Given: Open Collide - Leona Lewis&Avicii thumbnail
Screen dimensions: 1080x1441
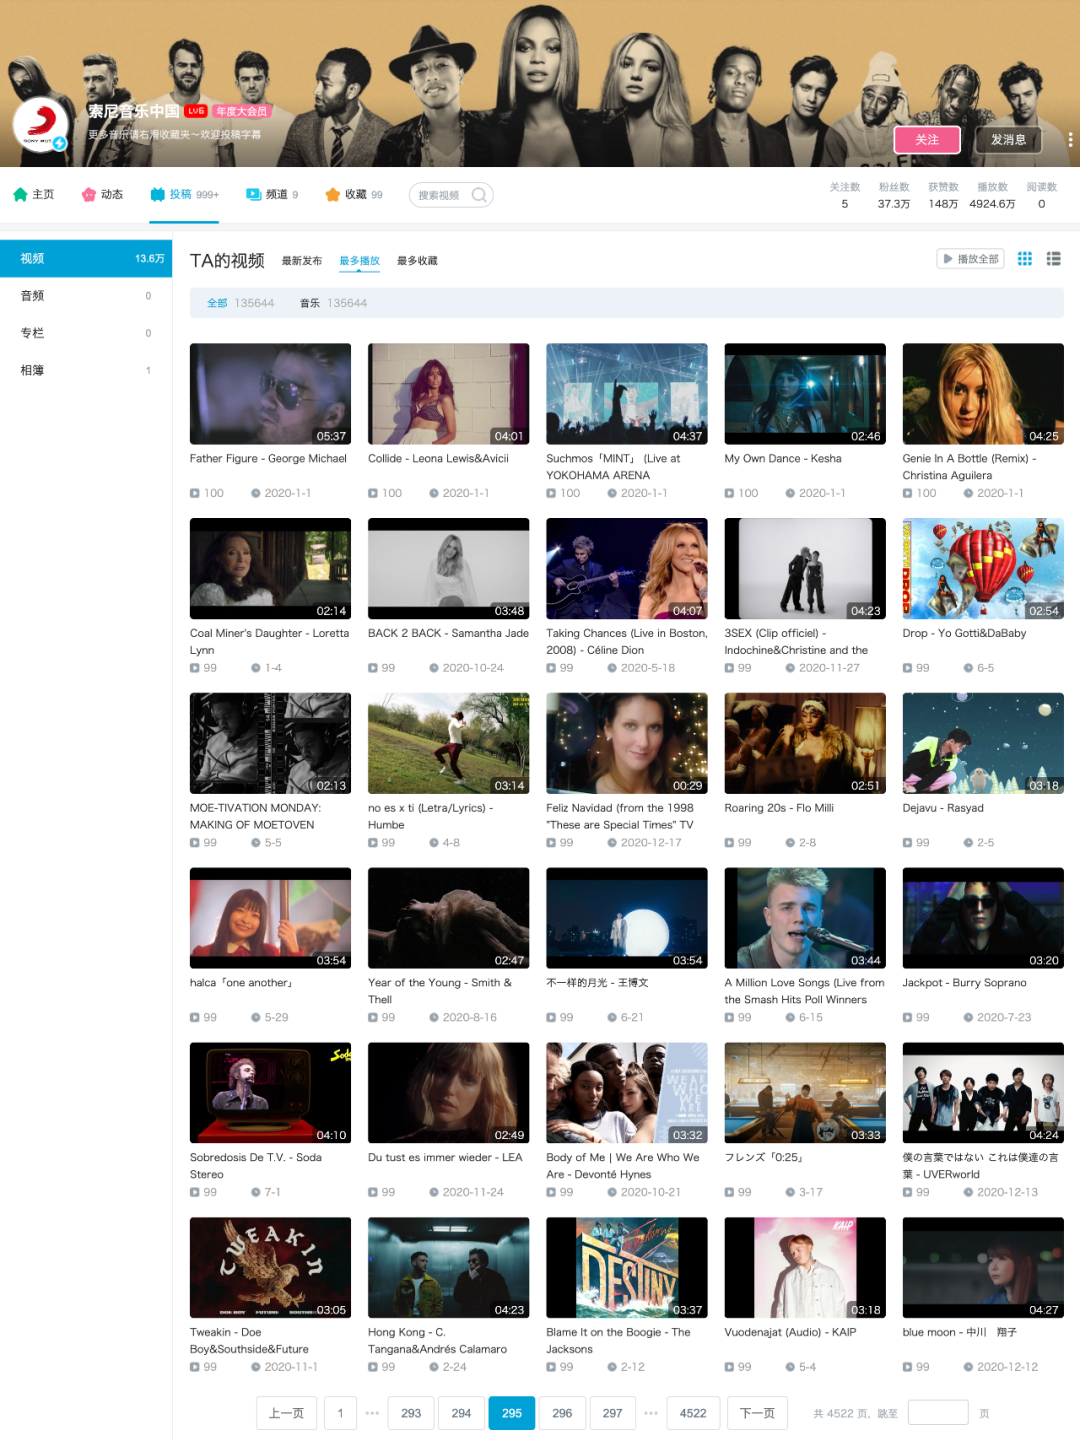Looking at the screenshot, I should pyautogui.click(x=448, y=394).
